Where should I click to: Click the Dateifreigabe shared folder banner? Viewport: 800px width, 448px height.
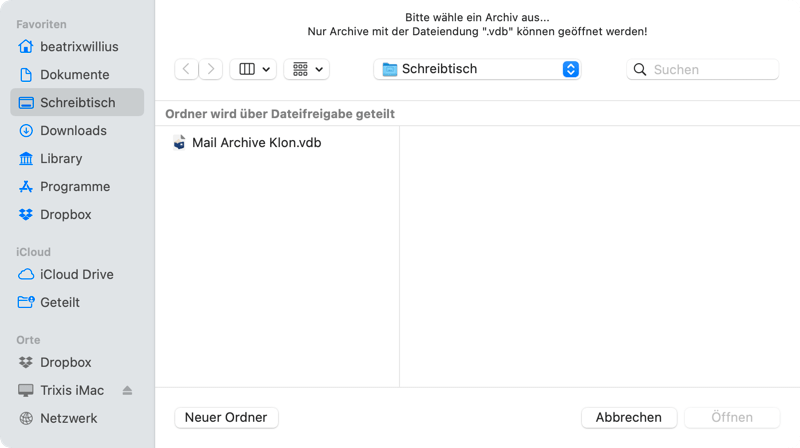(x=280, y=114)
